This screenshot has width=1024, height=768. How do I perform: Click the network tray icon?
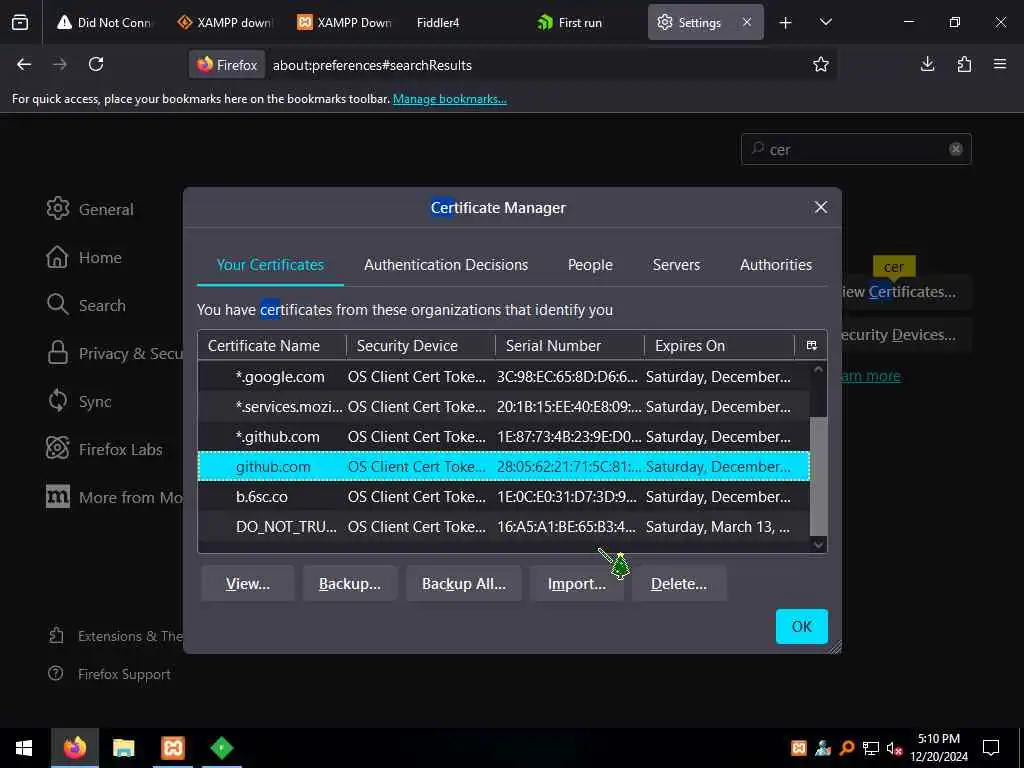coord(871,748)
